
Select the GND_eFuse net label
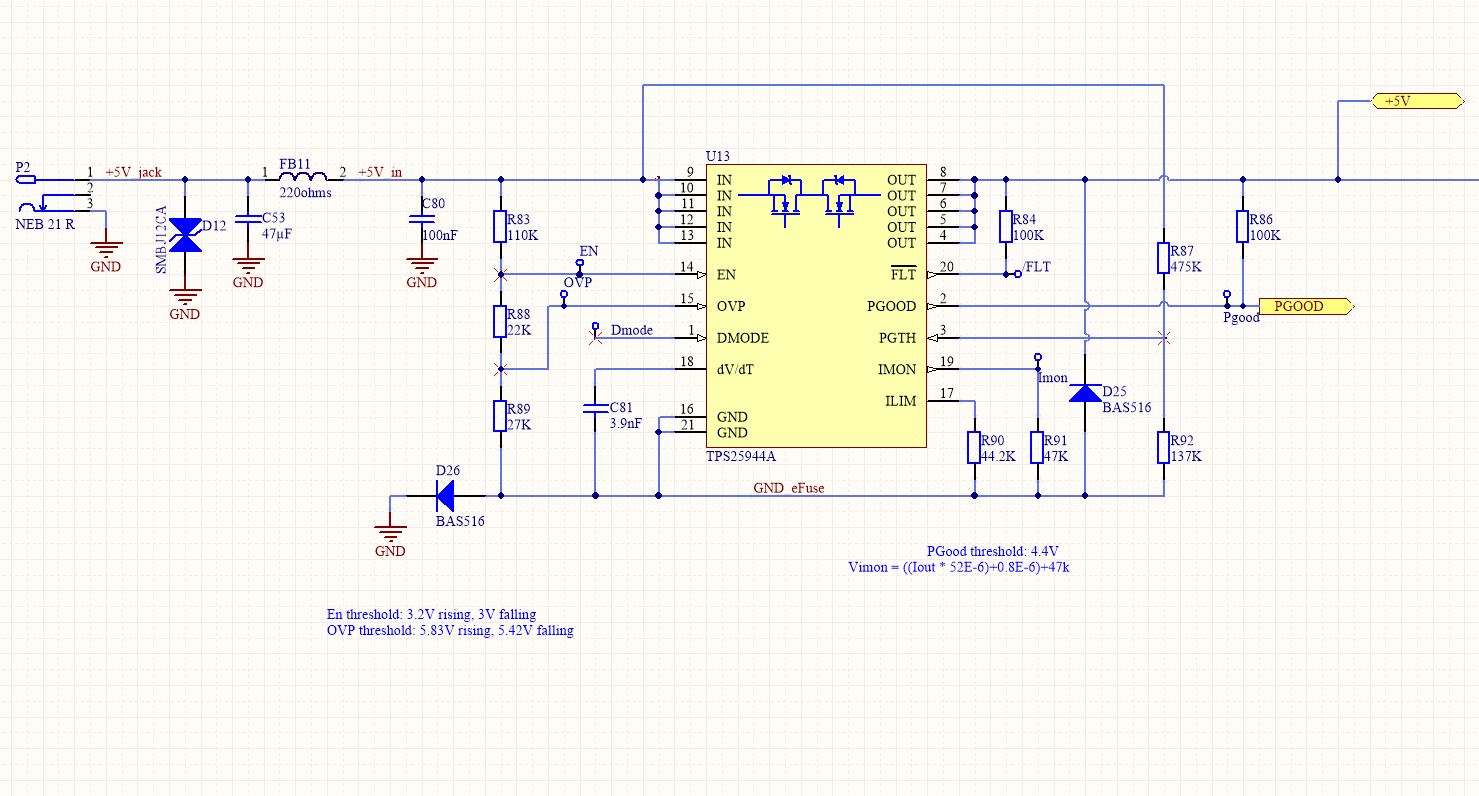(x=789, y=488)
